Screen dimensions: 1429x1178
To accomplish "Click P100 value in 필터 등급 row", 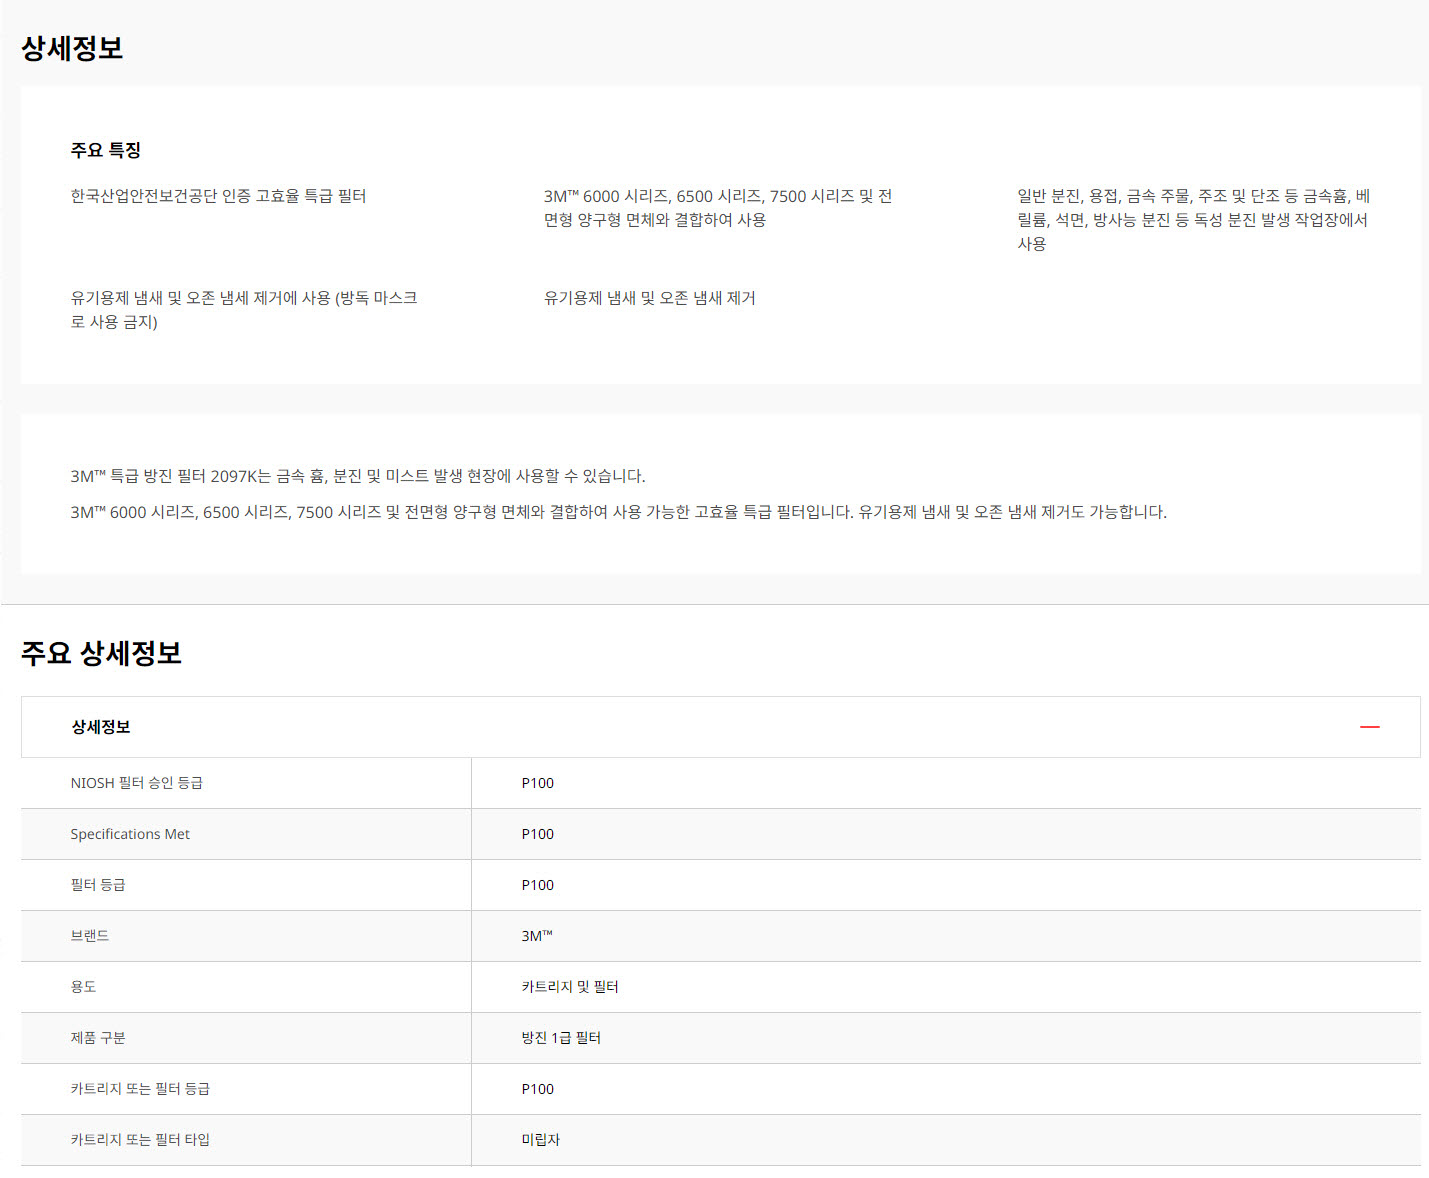I will [946, 885].
